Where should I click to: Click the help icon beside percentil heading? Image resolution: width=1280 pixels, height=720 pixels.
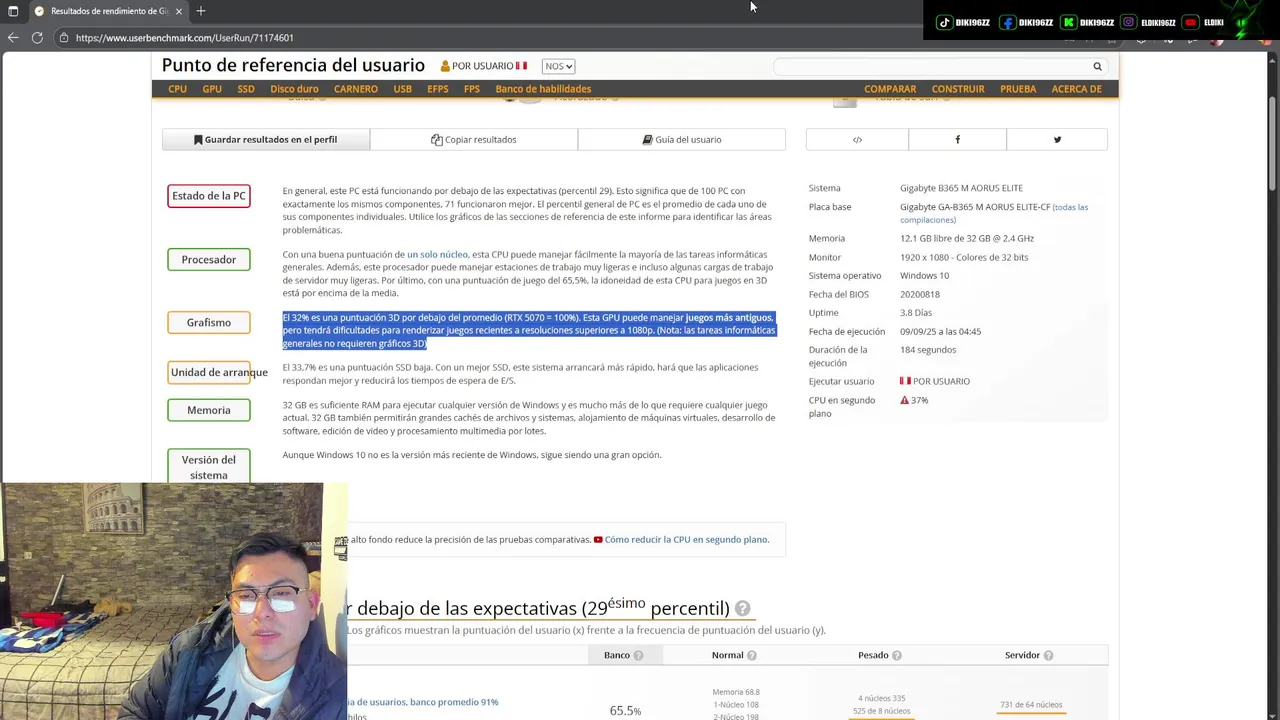click(x=742, y=608)
